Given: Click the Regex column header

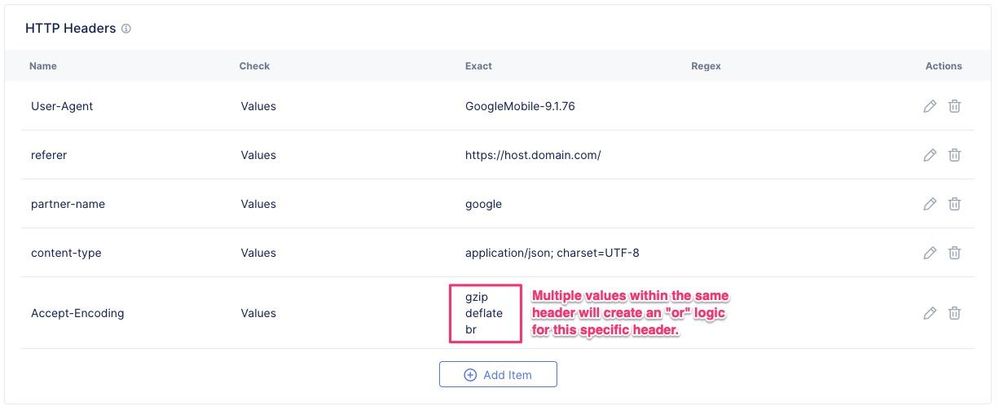Looking at the screenshot, I should pos(705,66).
